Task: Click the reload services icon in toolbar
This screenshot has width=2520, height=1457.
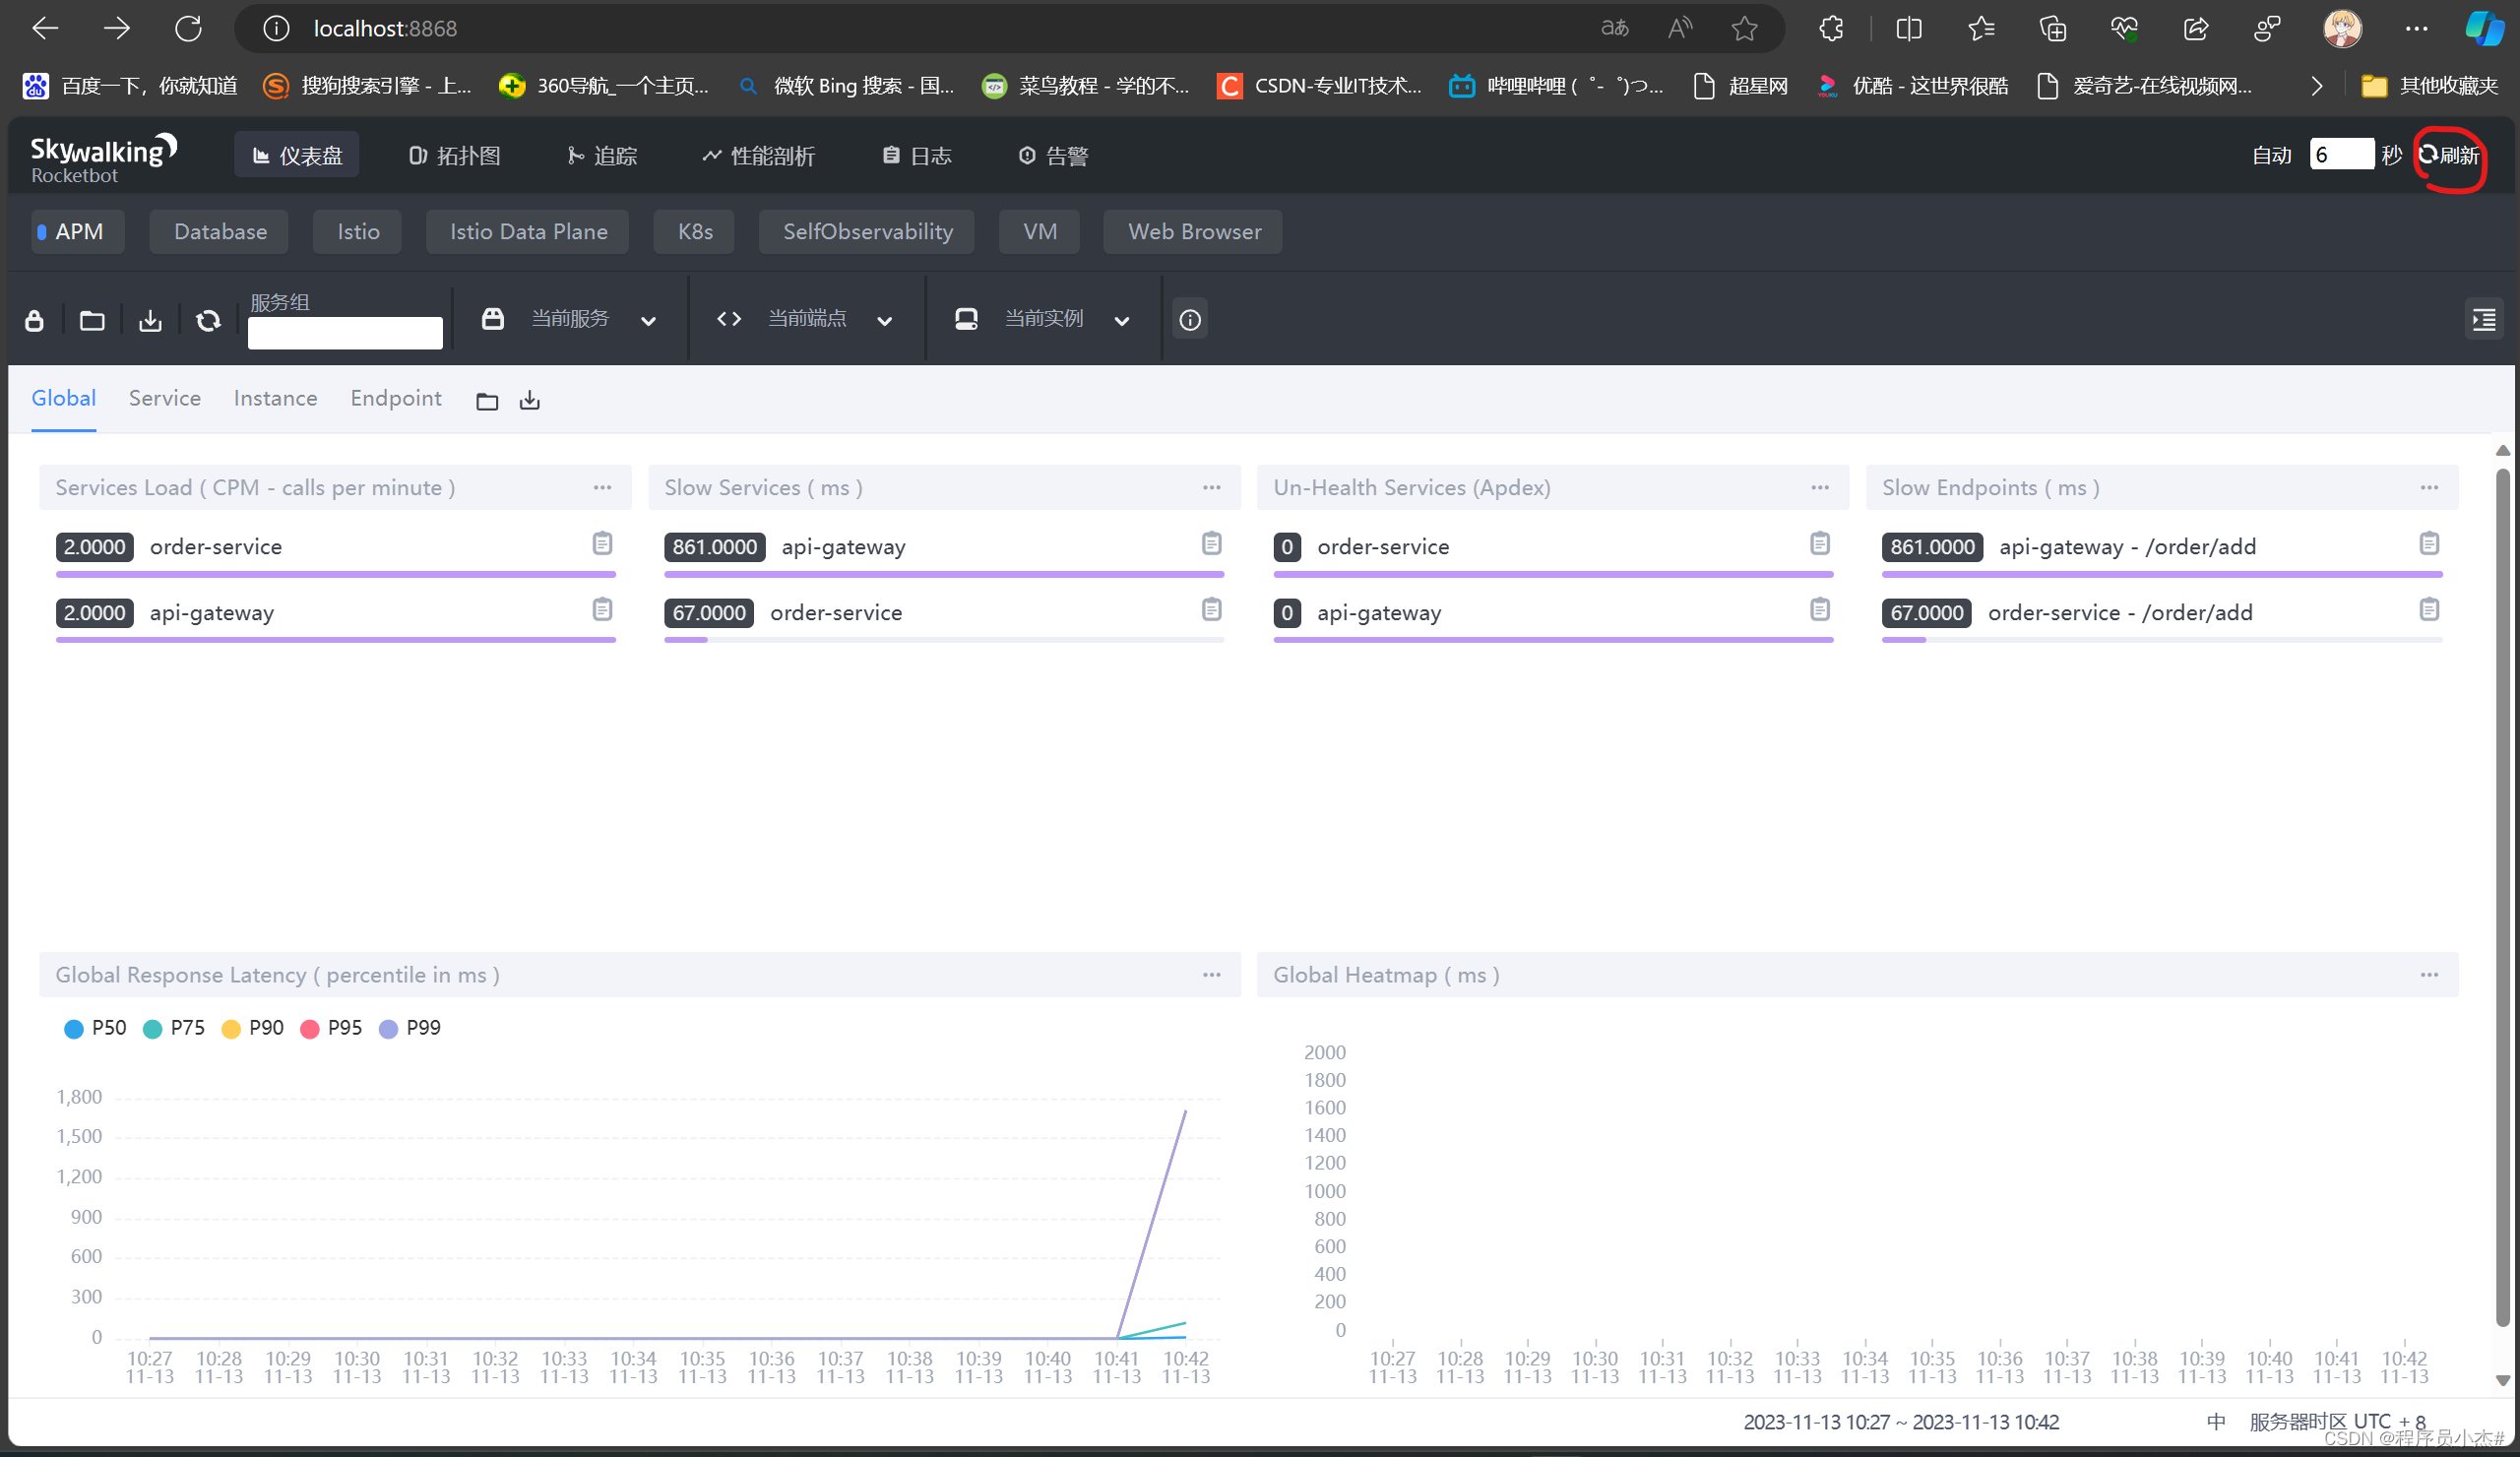Action: click(208, 320)
